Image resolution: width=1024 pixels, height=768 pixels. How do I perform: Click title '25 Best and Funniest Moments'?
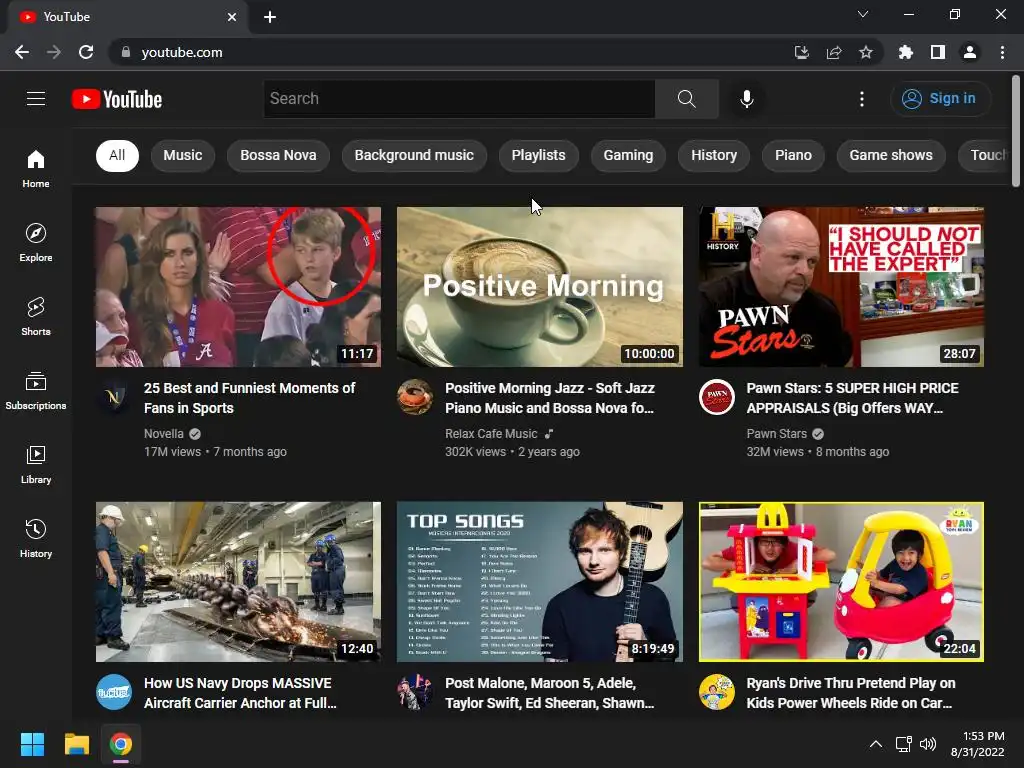[249, 398]
